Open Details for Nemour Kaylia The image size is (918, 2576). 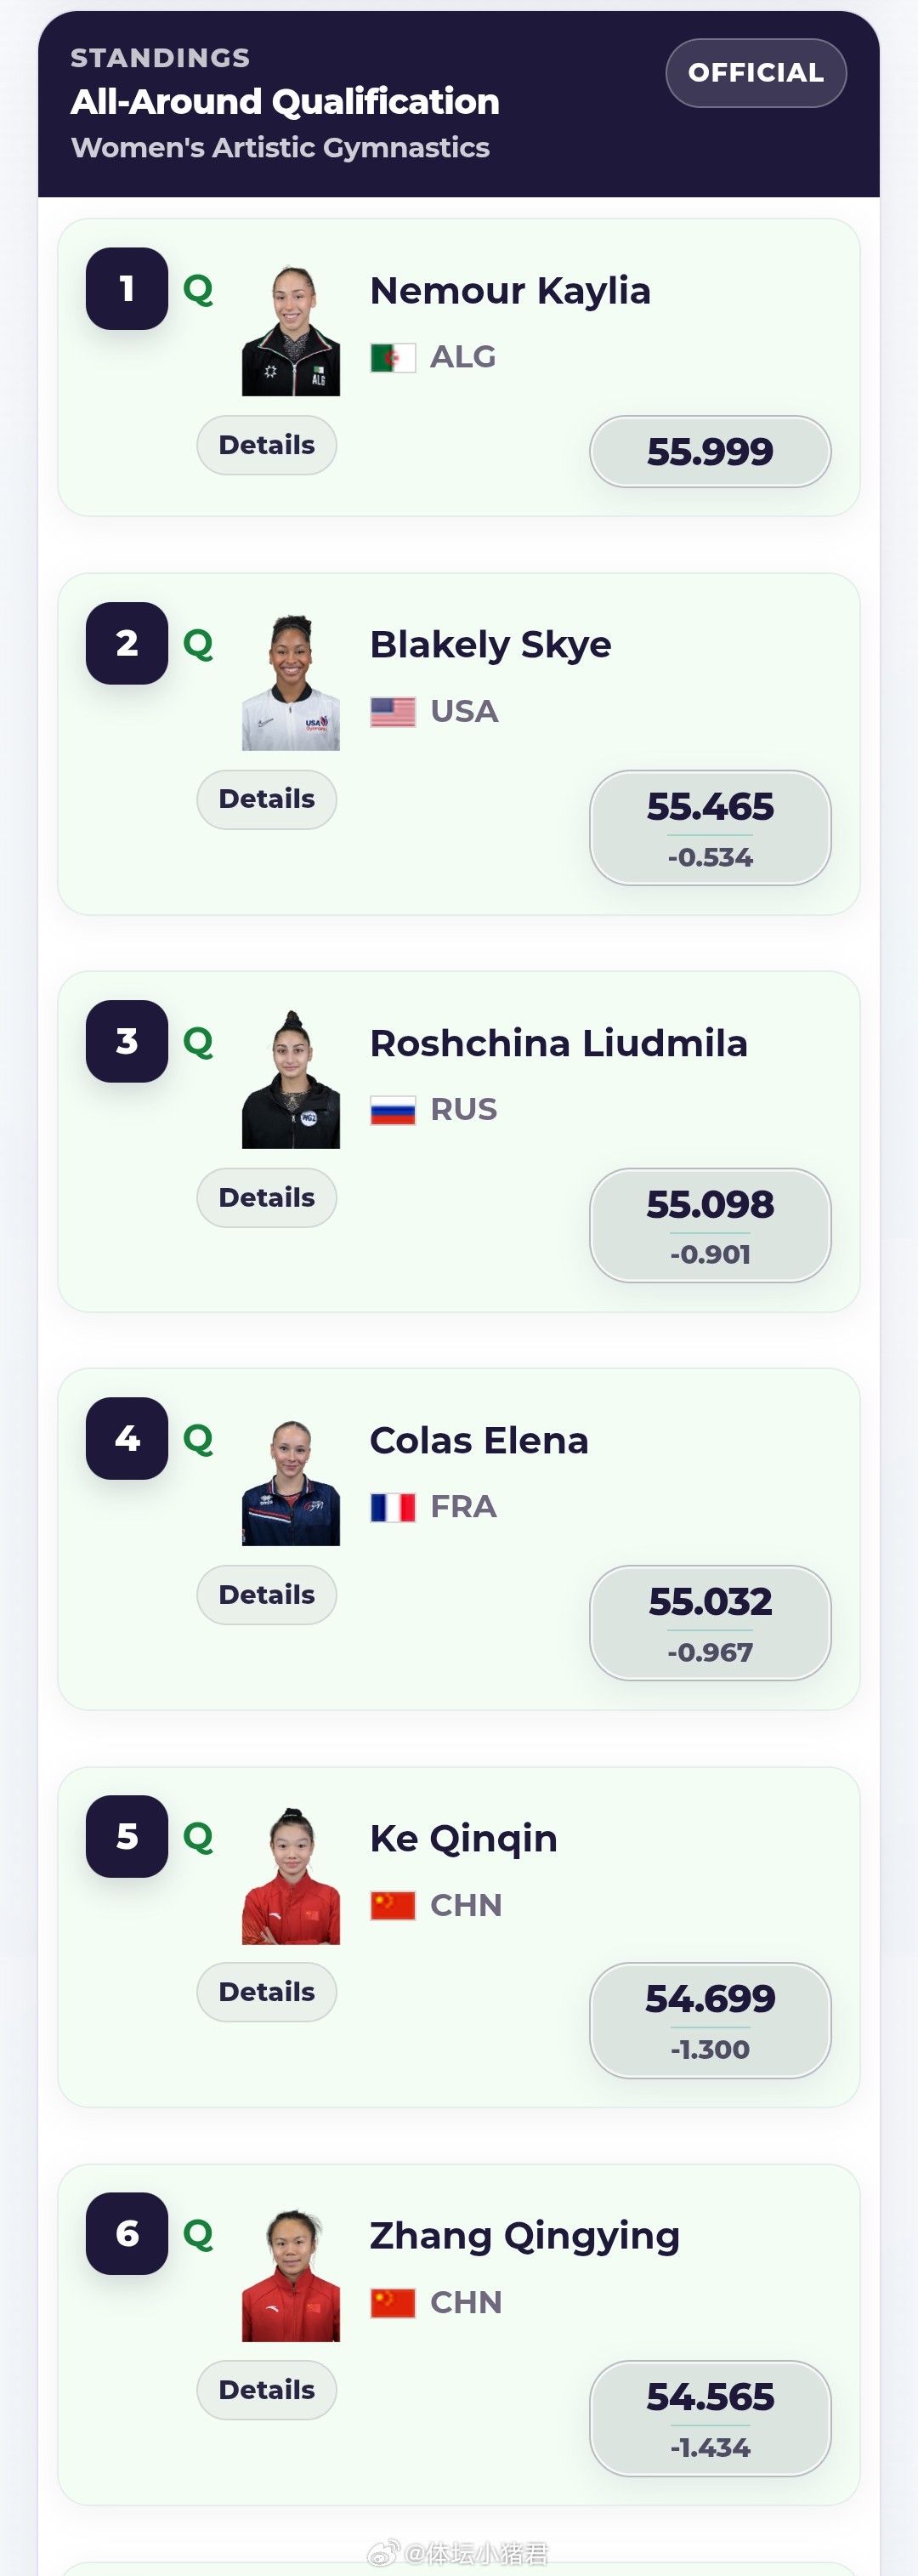[x=266, y=445]
